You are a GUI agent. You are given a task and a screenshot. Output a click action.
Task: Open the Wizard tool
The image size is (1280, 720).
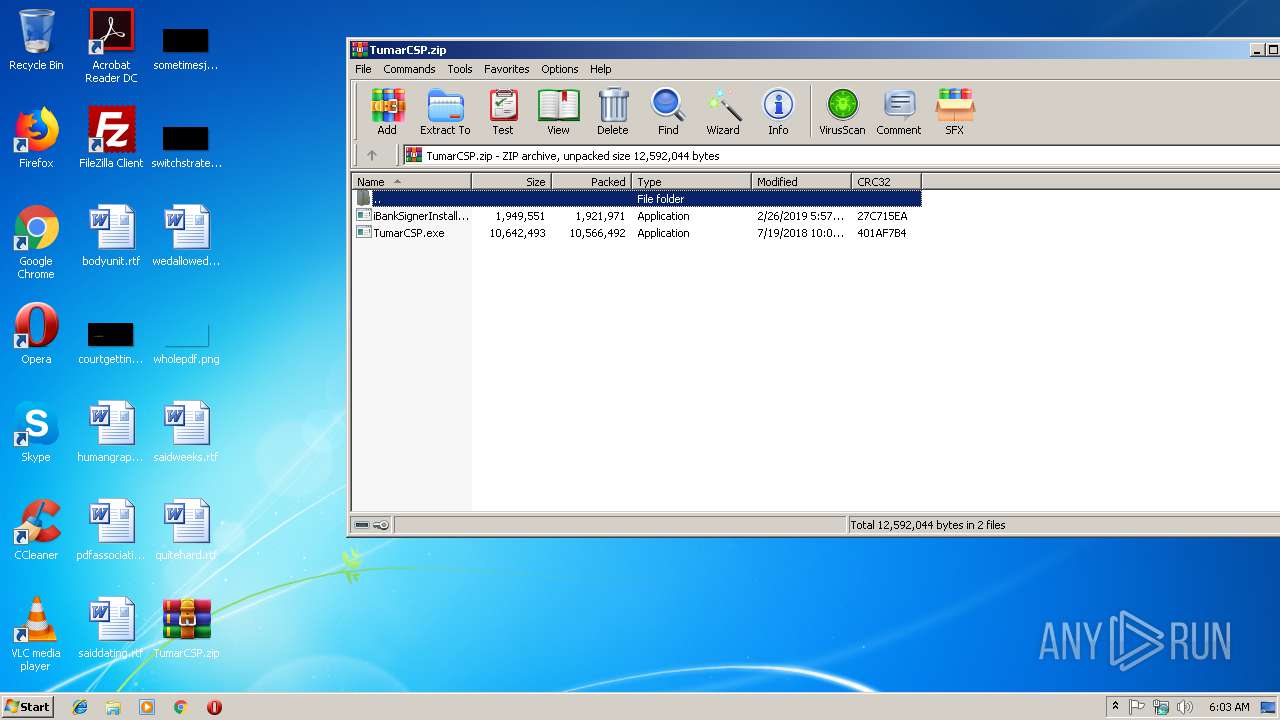[x=723, y=112]
